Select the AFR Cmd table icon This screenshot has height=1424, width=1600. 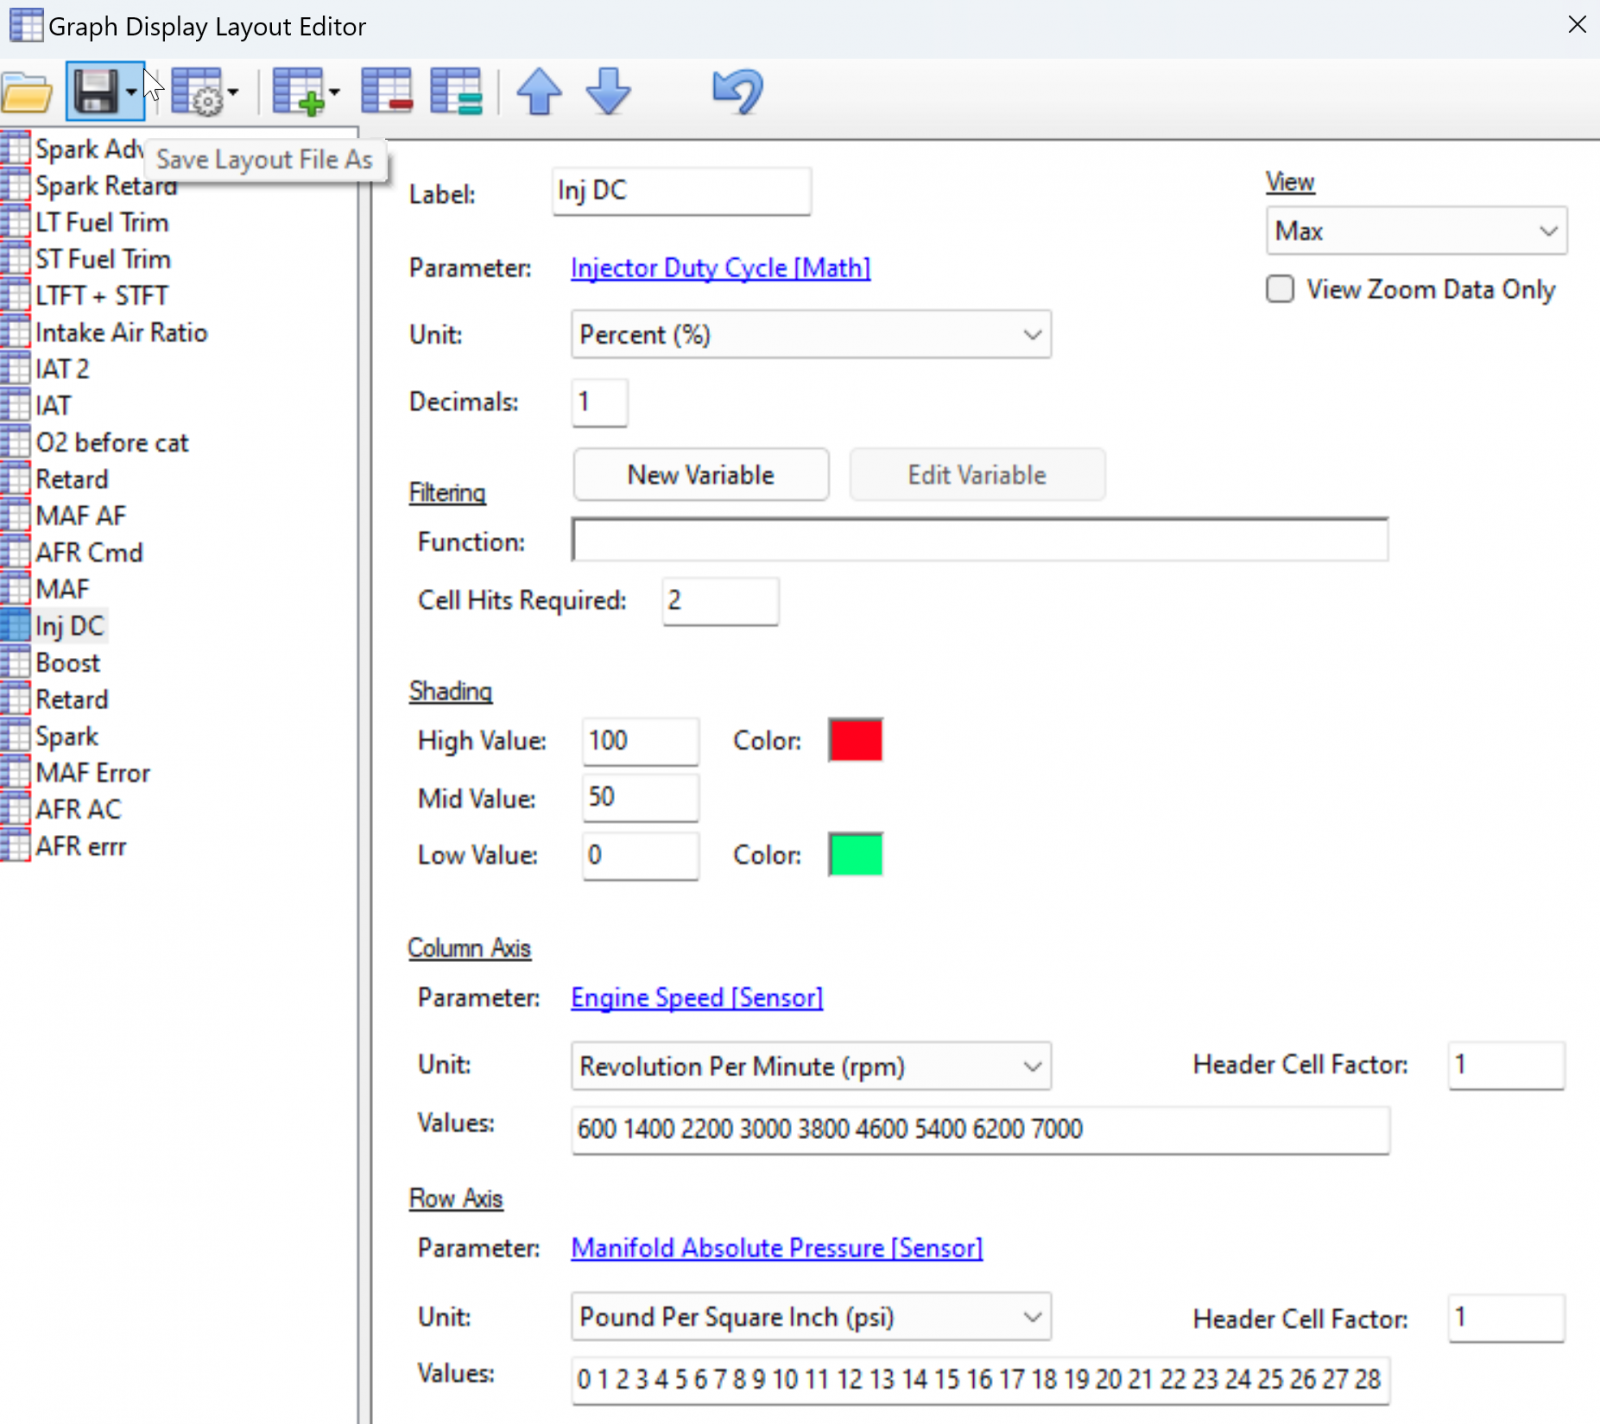(x=15, y=552)
